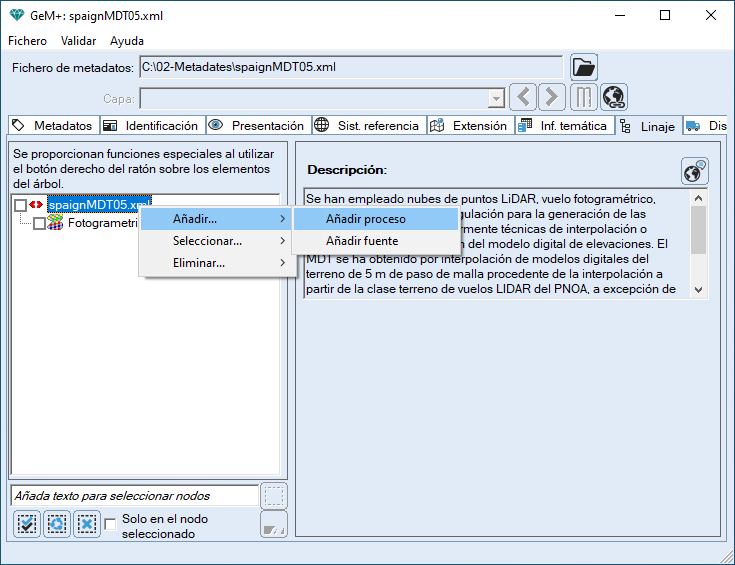
Task: Toggle the spaignMDT05.xml node checkbox
Action: click(21, 205)
